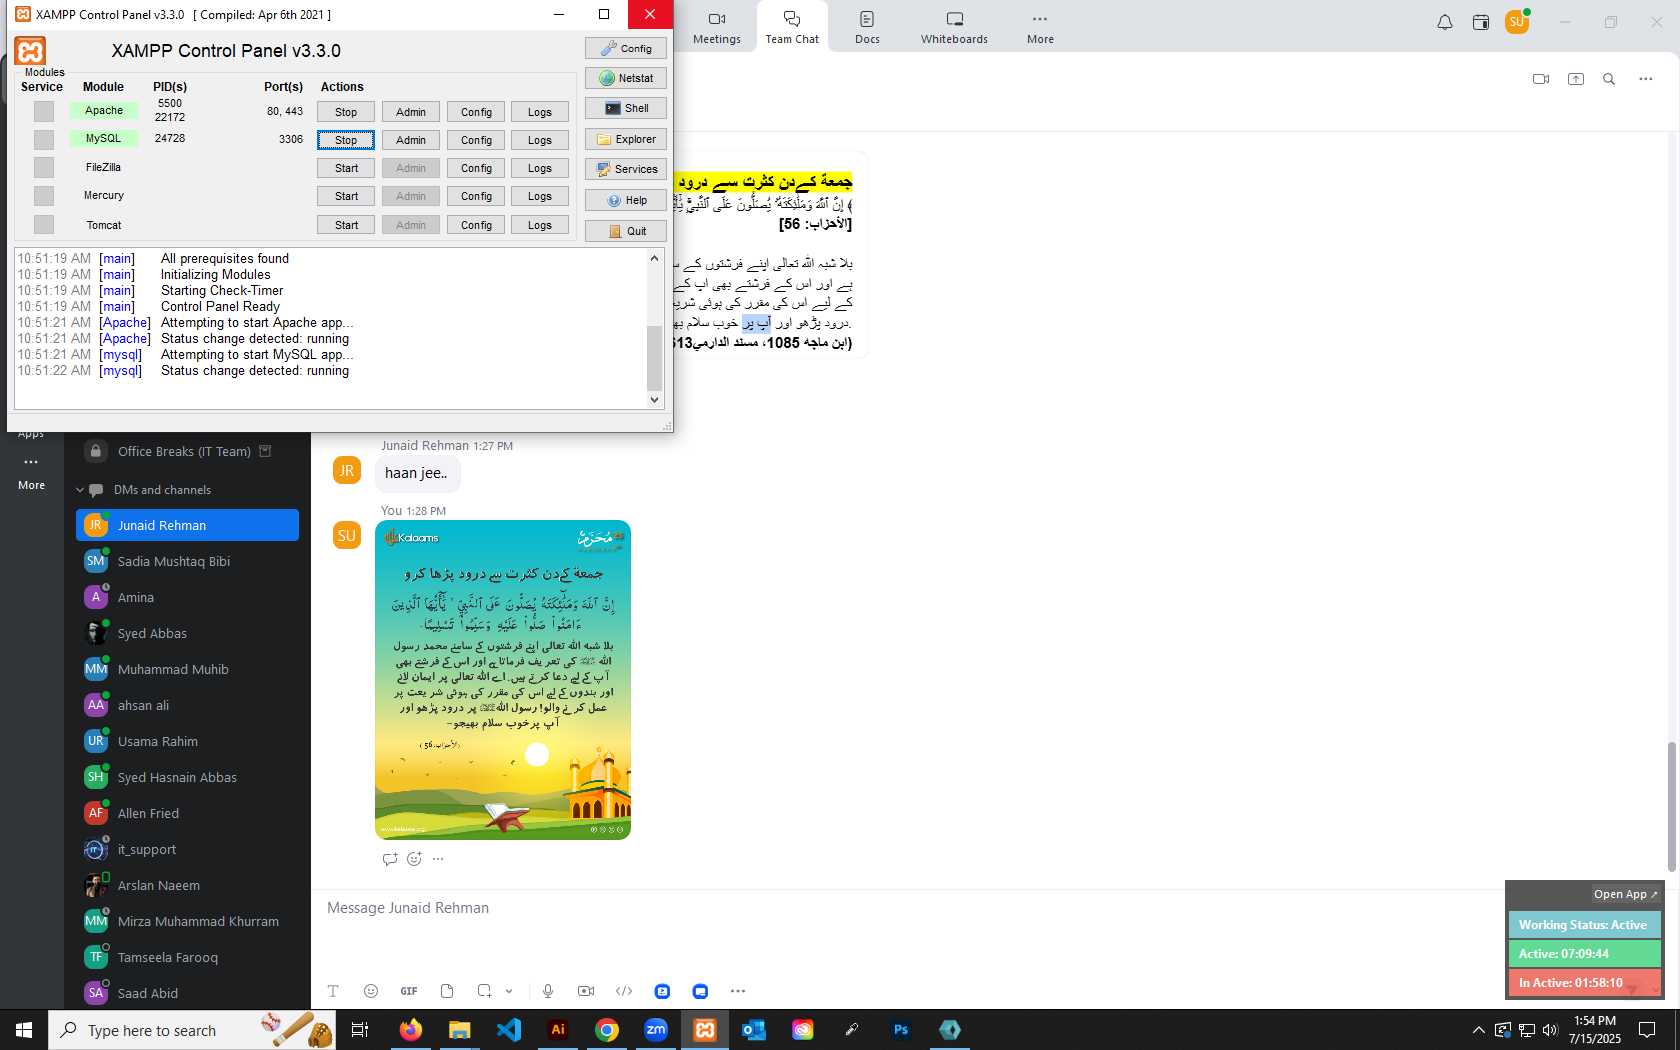
Task: Start video call with Junaid Rehman
Action: click(x=1541, y=79)
